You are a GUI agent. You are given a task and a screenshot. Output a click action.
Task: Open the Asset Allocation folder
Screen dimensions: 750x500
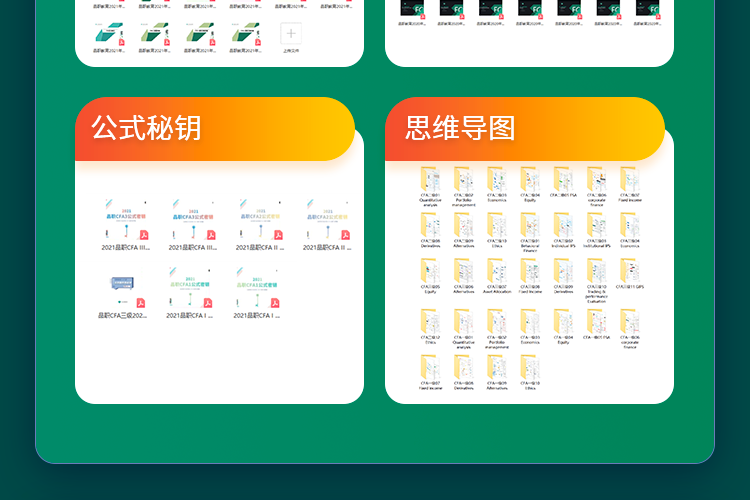click(x=497, y=276)
